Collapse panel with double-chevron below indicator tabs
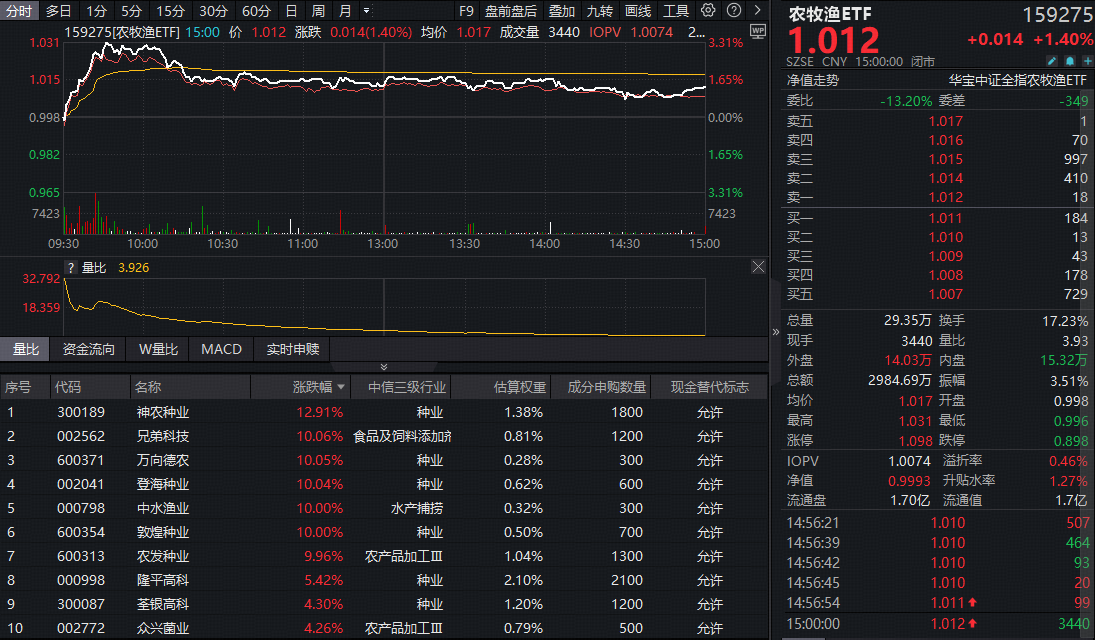Viewport: 1095px width, 640px height. (383, 367)
